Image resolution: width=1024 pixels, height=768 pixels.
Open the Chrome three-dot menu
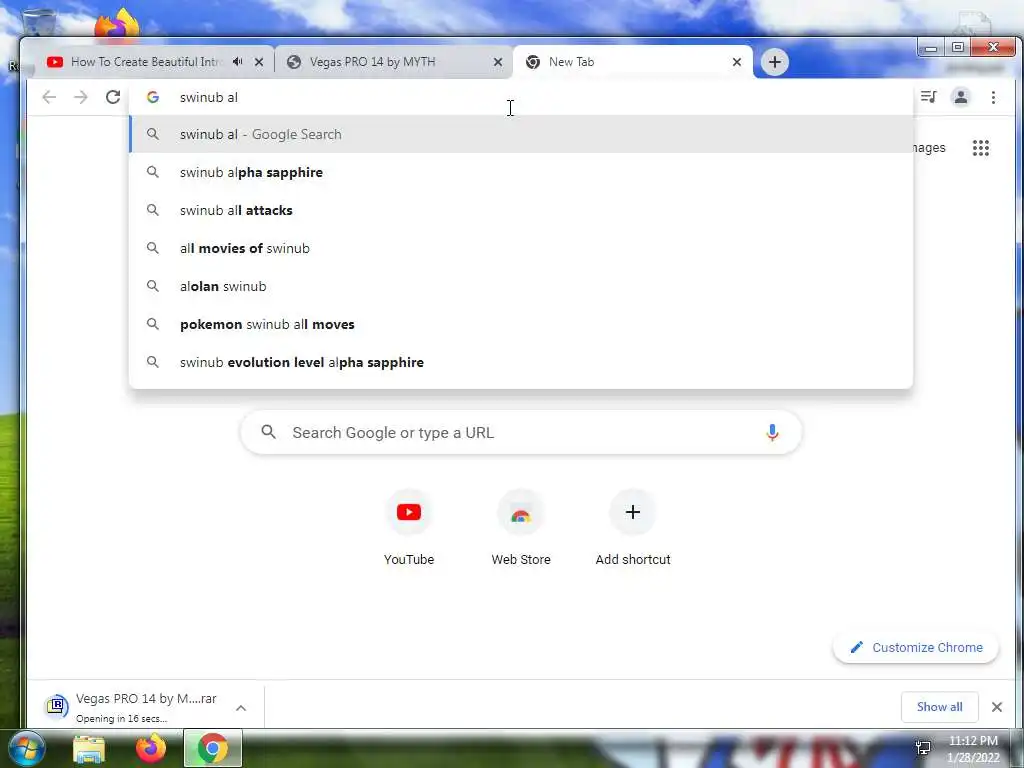tap(993, 97)
